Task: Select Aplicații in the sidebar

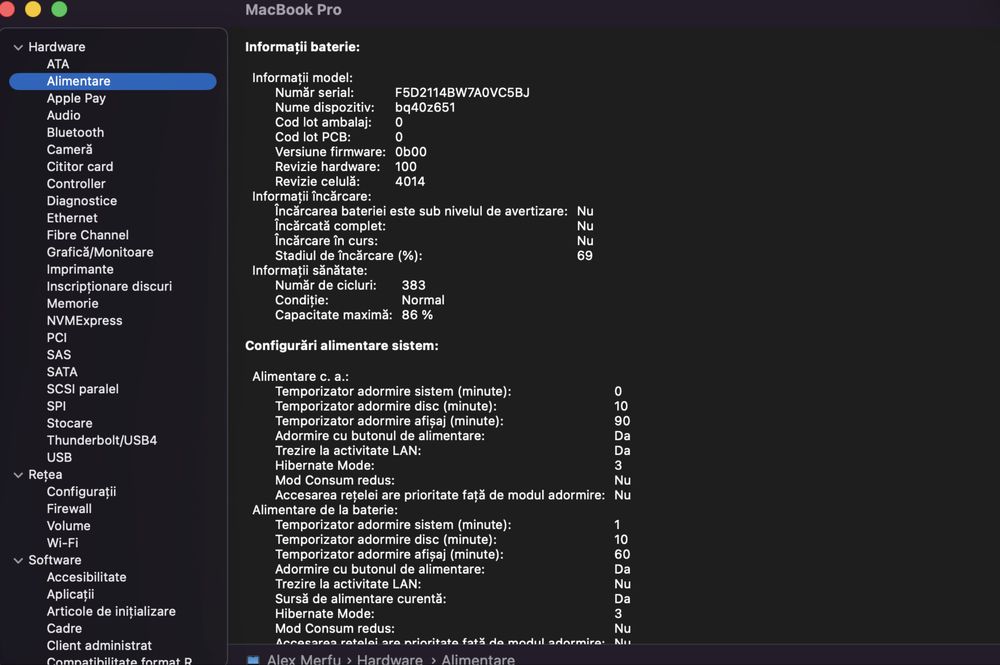Action: pyautogui.click(x=70, y=594)
